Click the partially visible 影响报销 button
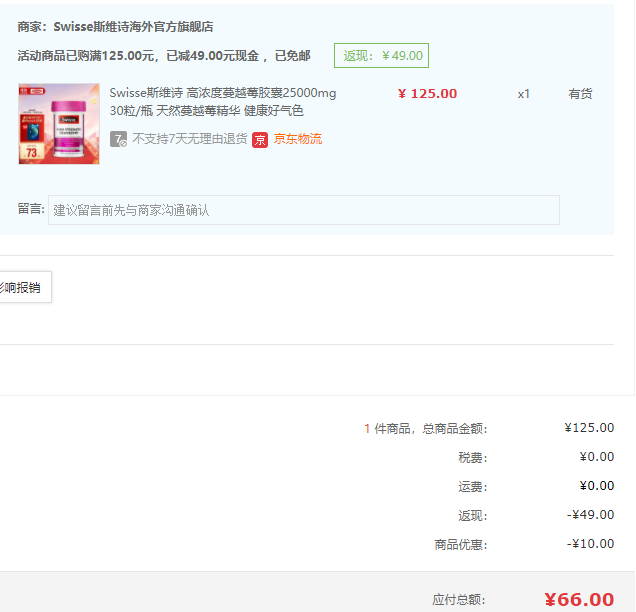The height and width of the screenshot is (612, 636). tap(25, 287)
